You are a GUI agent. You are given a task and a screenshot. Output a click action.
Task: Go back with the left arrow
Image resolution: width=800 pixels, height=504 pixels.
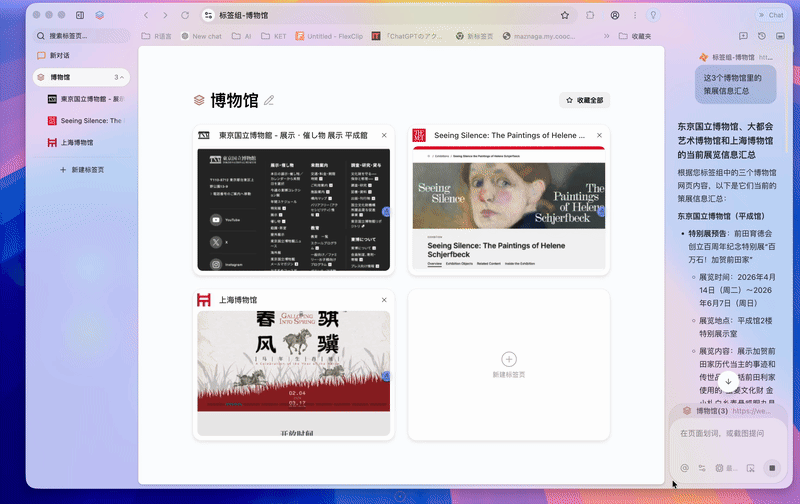[146, 15]
